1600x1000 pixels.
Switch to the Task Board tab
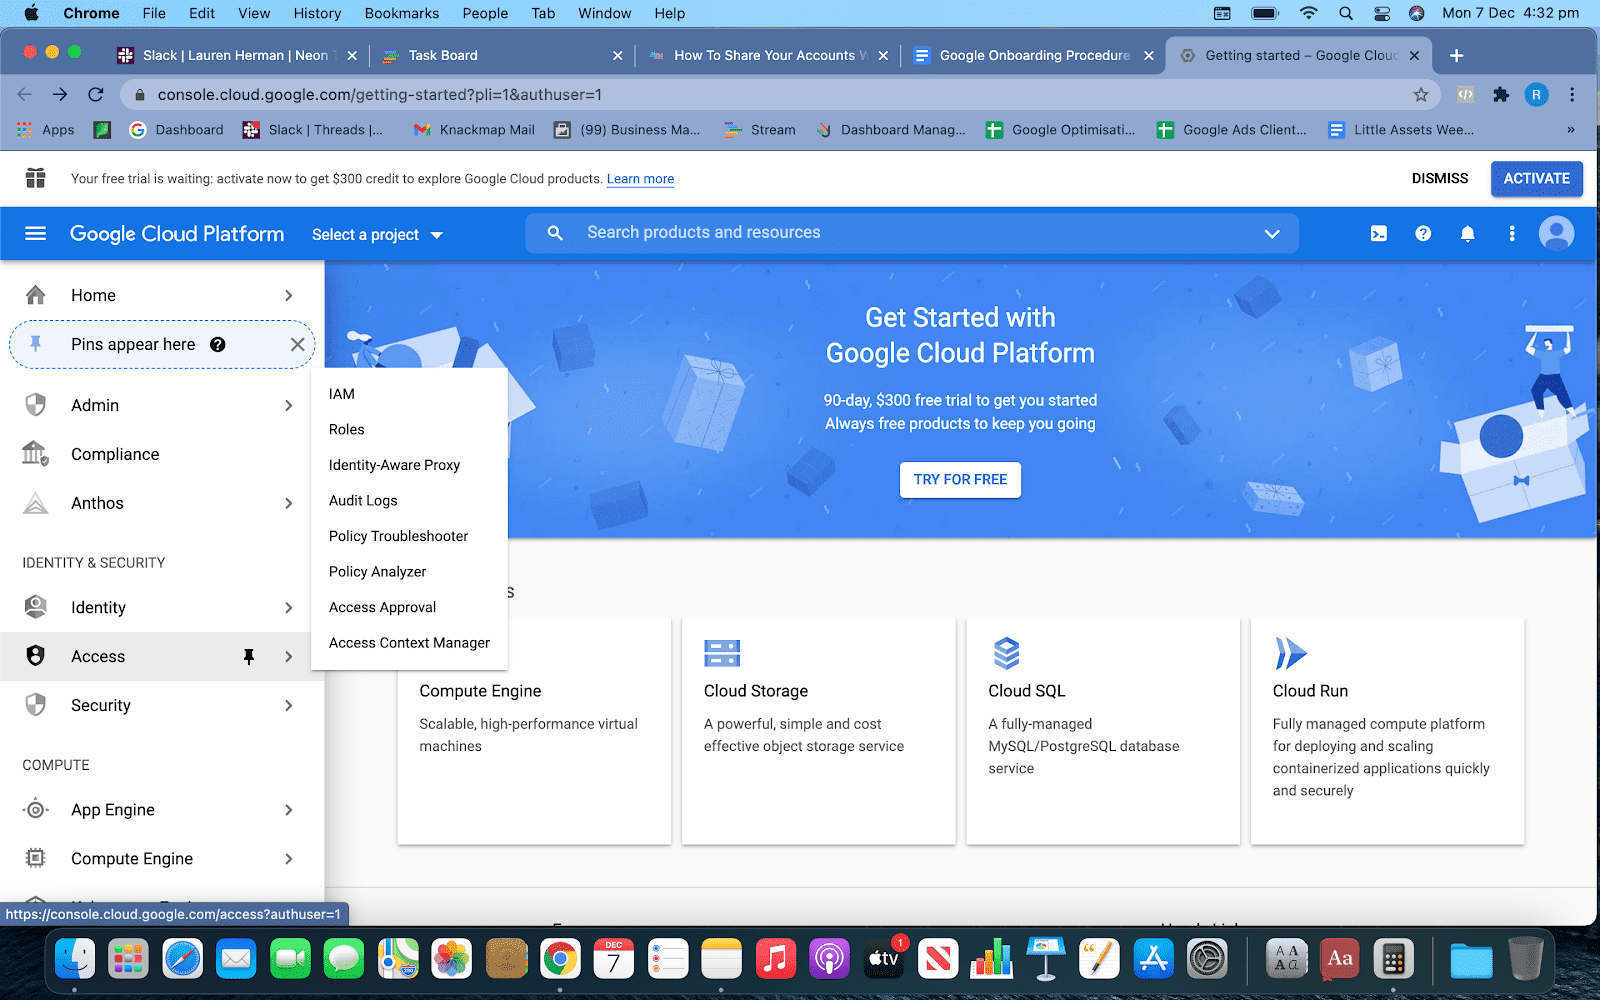(501, 55)
